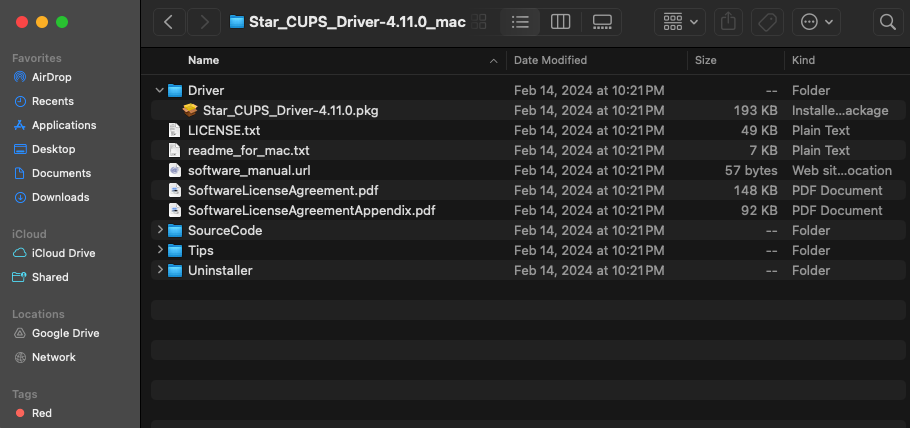Collapse the Driver folder
The image size is (910, 428).
(160, 90)
